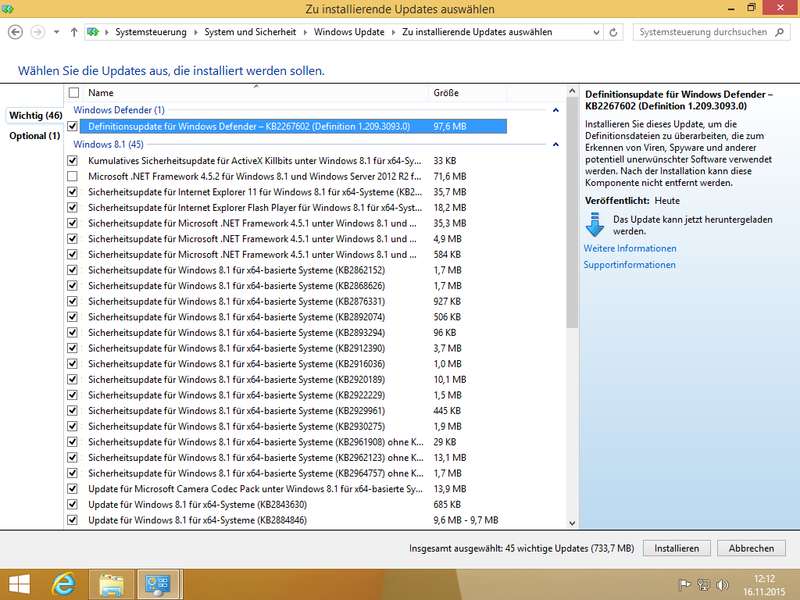Check Microsoft .NET Framework 4.5.2 update

tap(72, 177)
